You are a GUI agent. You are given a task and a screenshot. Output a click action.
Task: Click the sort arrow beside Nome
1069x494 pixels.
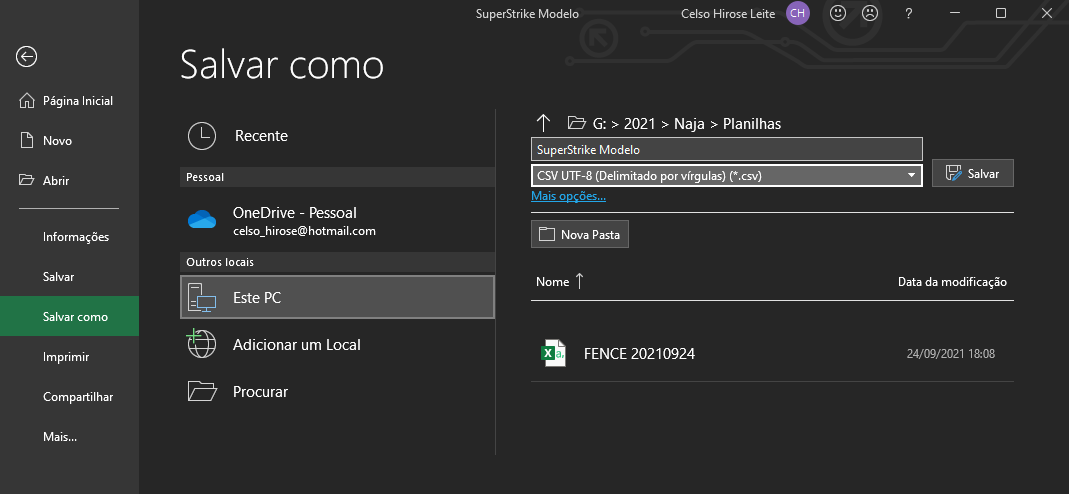[x=579, y=281]
